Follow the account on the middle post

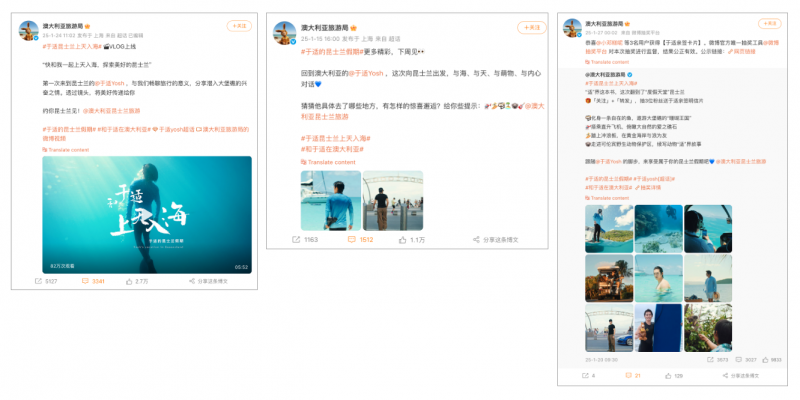pos(532,28)
